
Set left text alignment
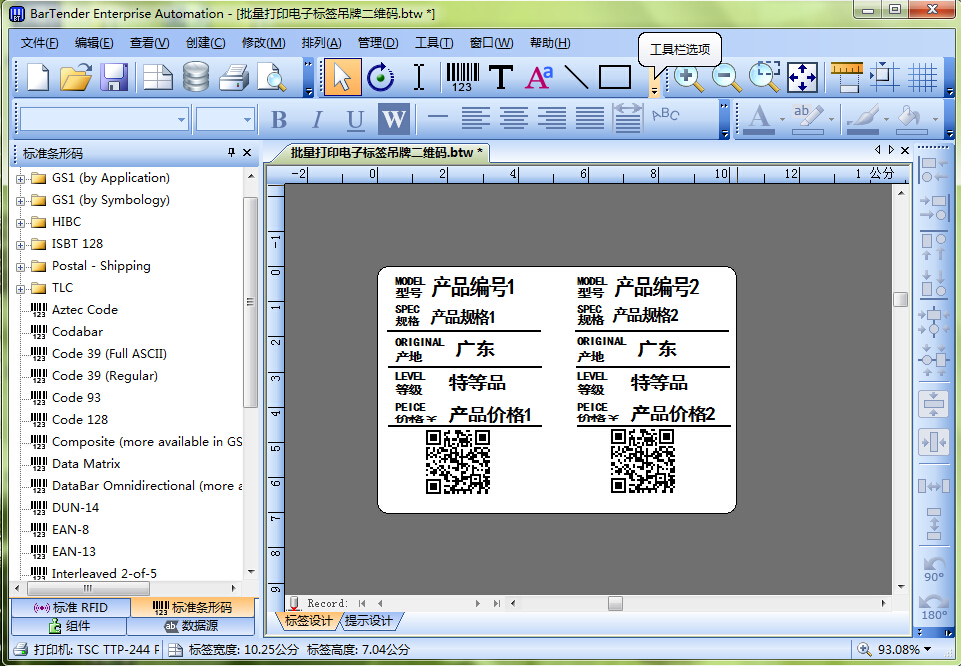[476, 118]
